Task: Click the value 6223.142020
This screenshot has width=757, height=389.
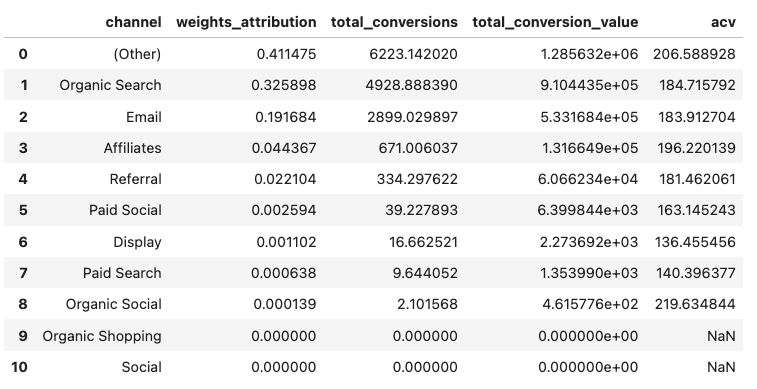Action: (413, 54)
